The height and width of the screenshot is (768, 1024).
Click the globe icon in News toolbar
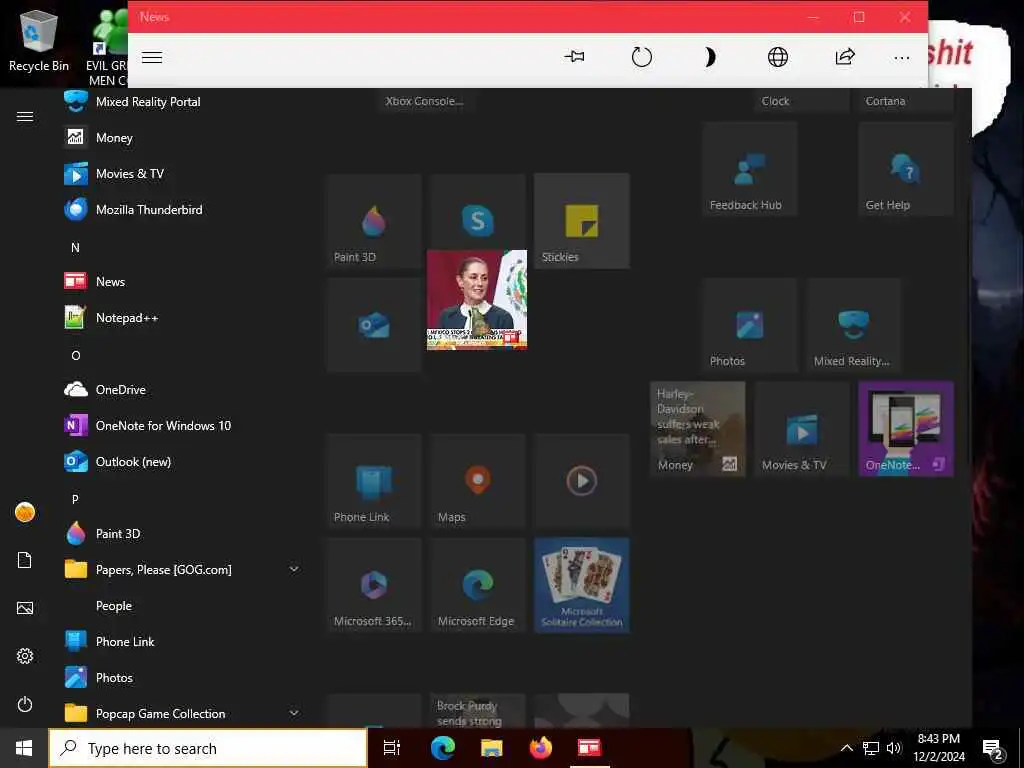coord(777,57)
